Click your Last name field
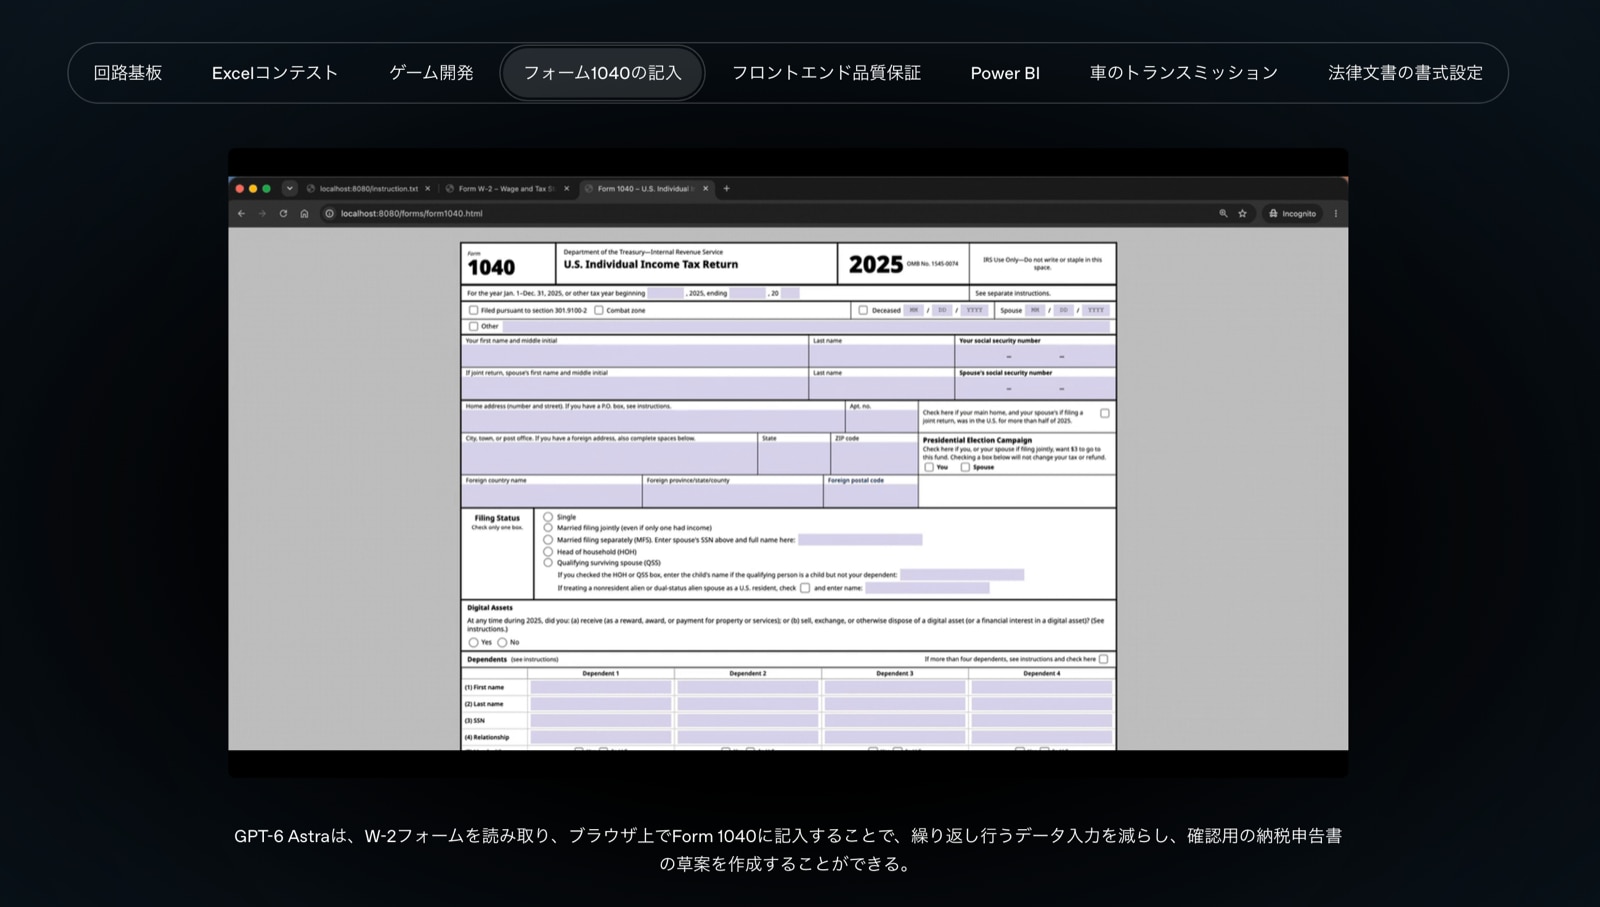 882,356
